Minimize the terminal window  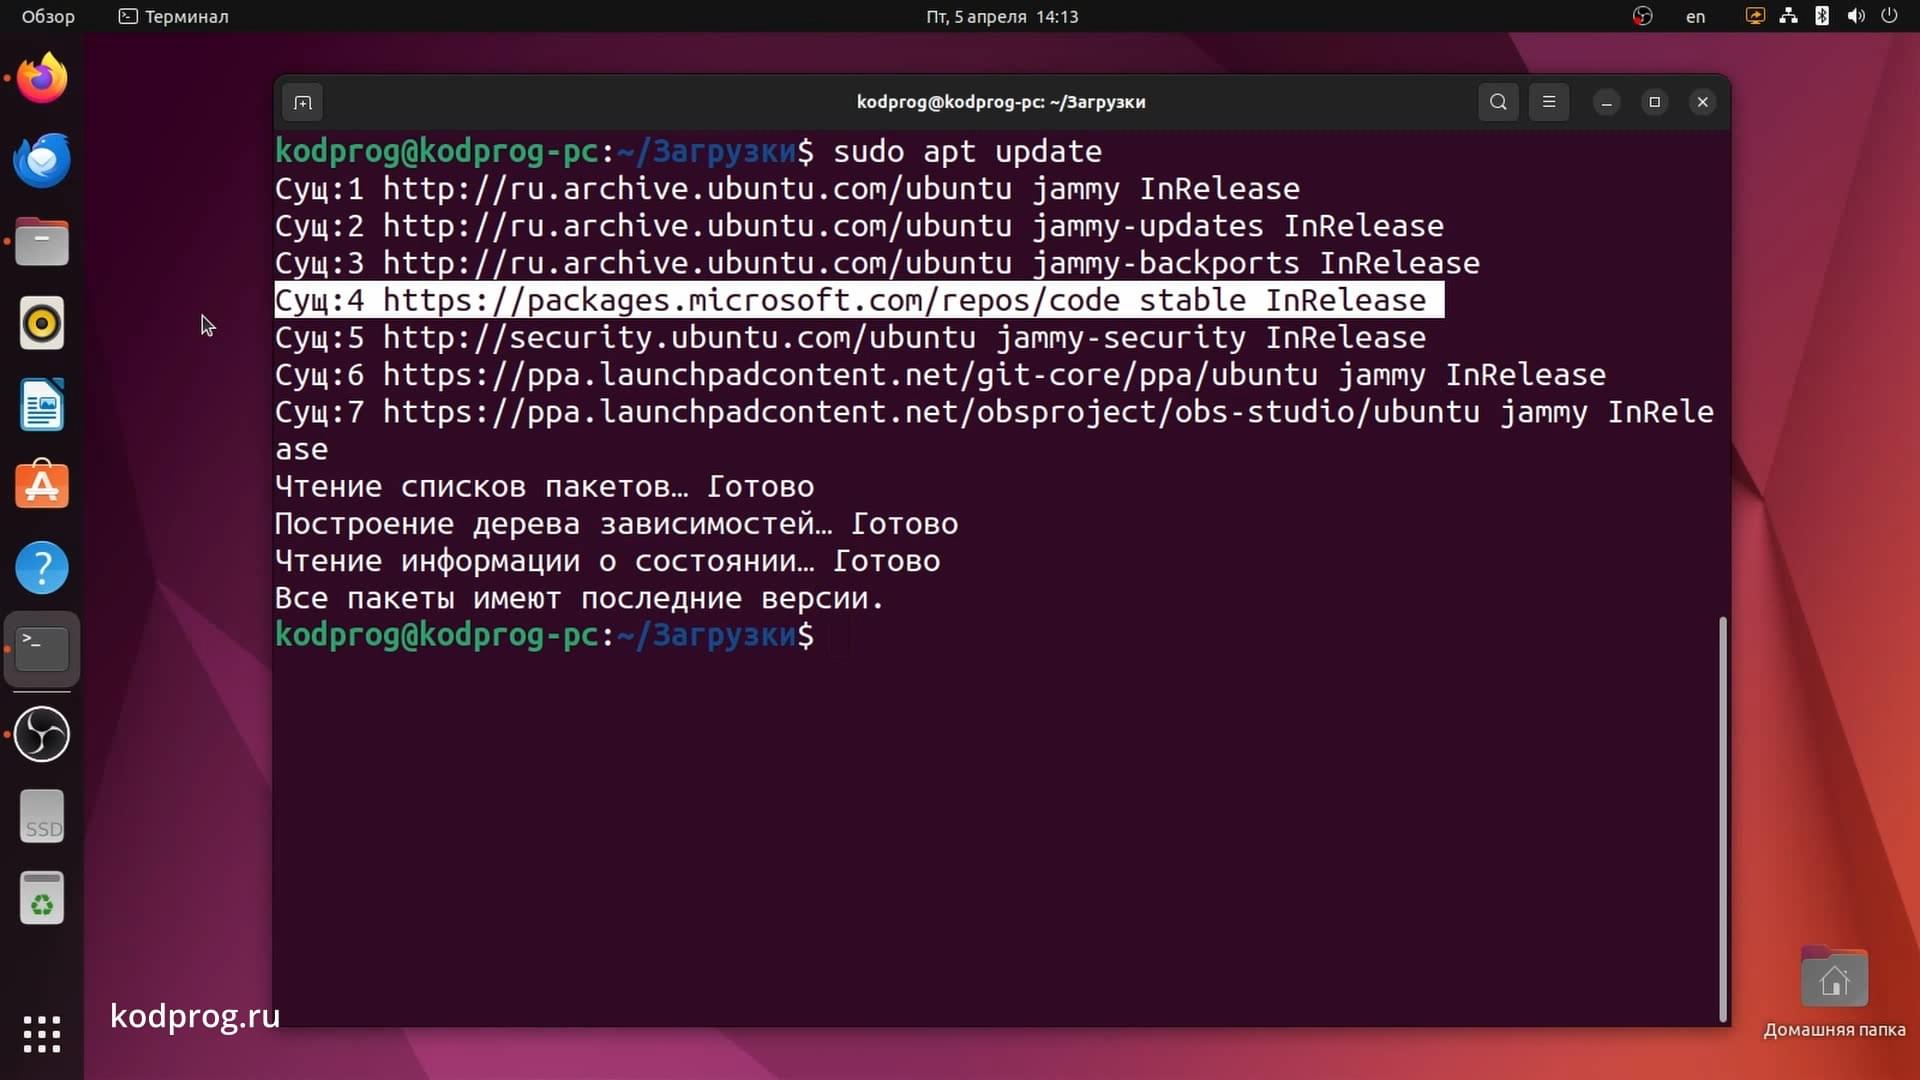pyautogui.click(x=1607, y=102)
